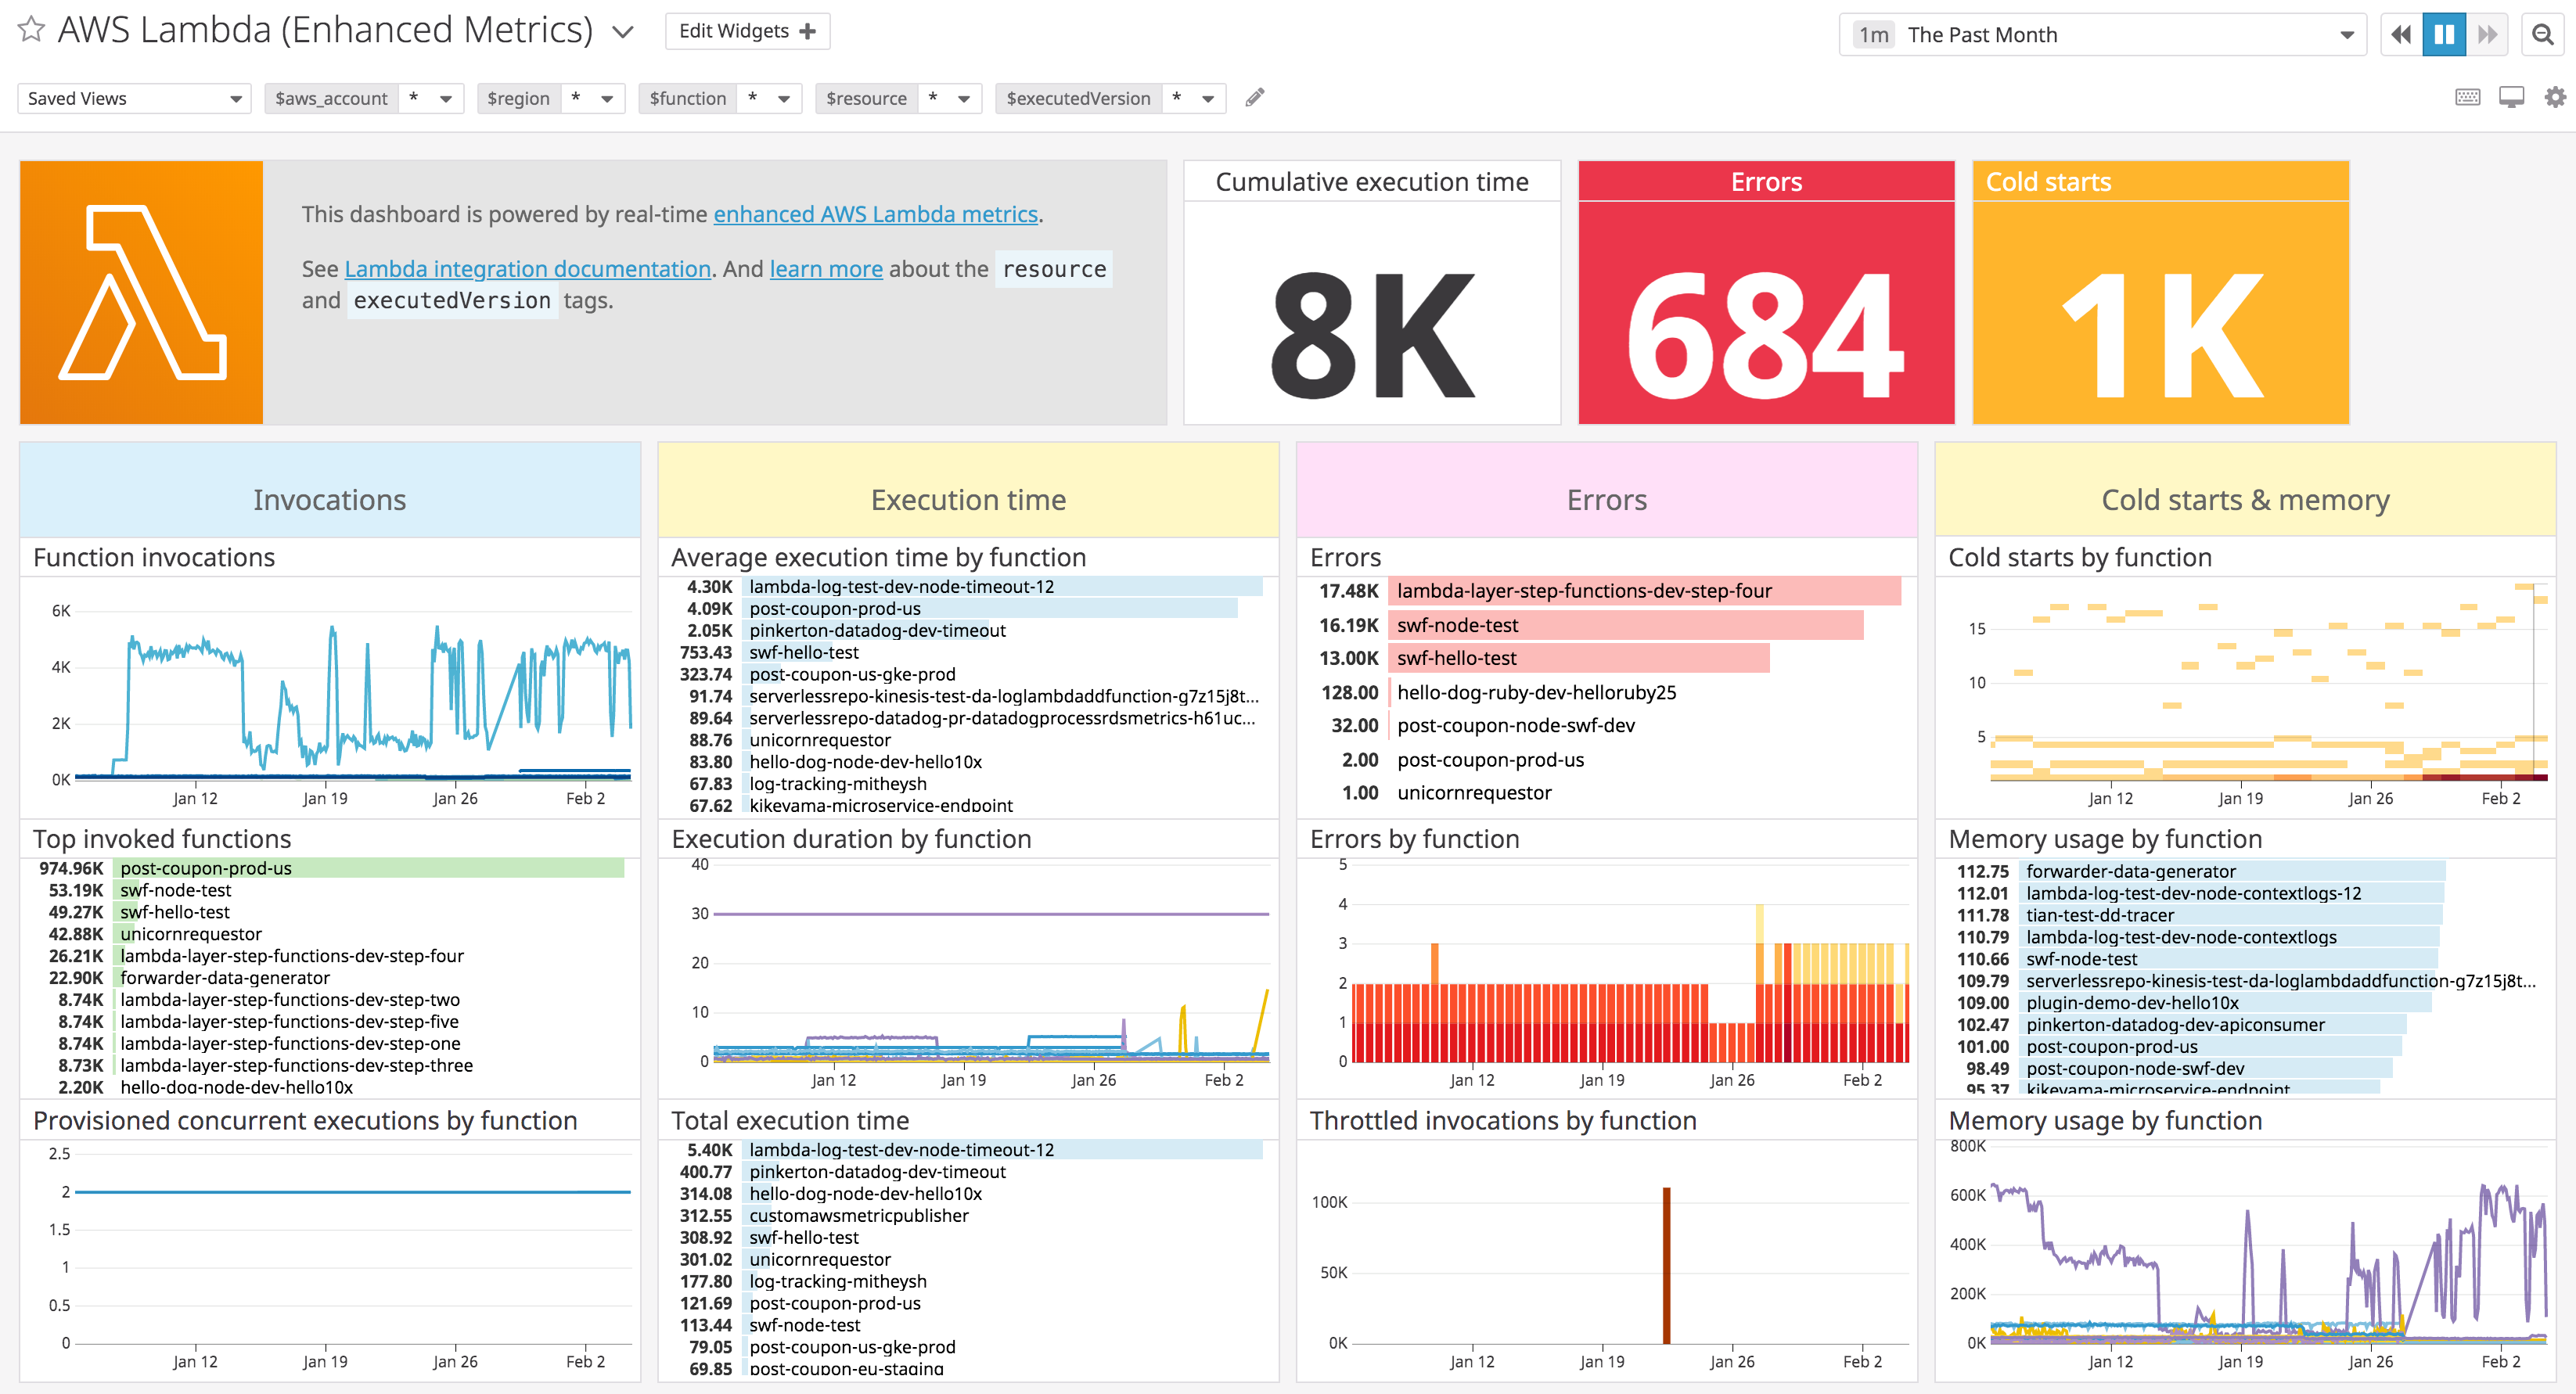Screen dimensions: 2576x1394
Task: Zoom out of the current time range
Action: click(x=2545, y=33)
